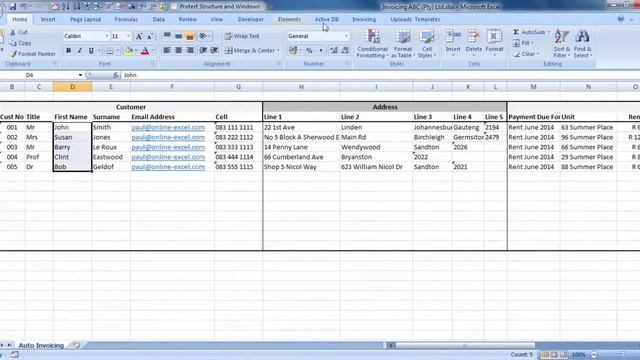Click the Insert Function fx icon
This screenshot has height=360, width=640.
tap(116, 75)
